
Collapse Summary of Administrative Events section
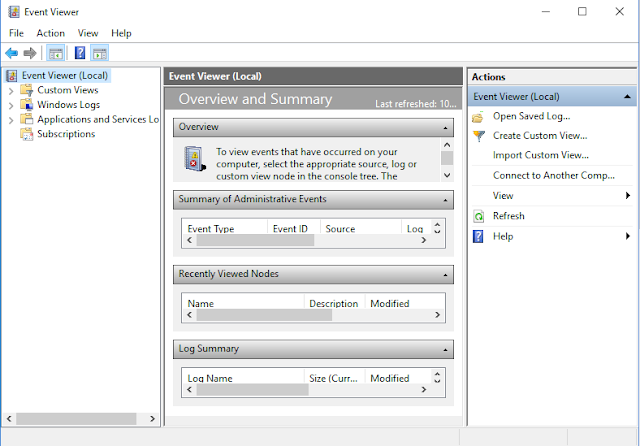click(445, 200)
